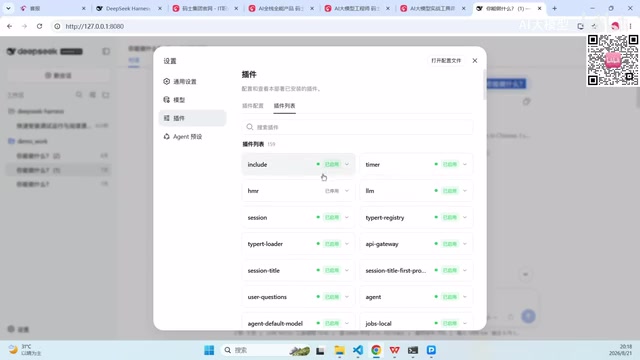
Task: Click the new conversation button in sidebar
Action: point(58,76)
